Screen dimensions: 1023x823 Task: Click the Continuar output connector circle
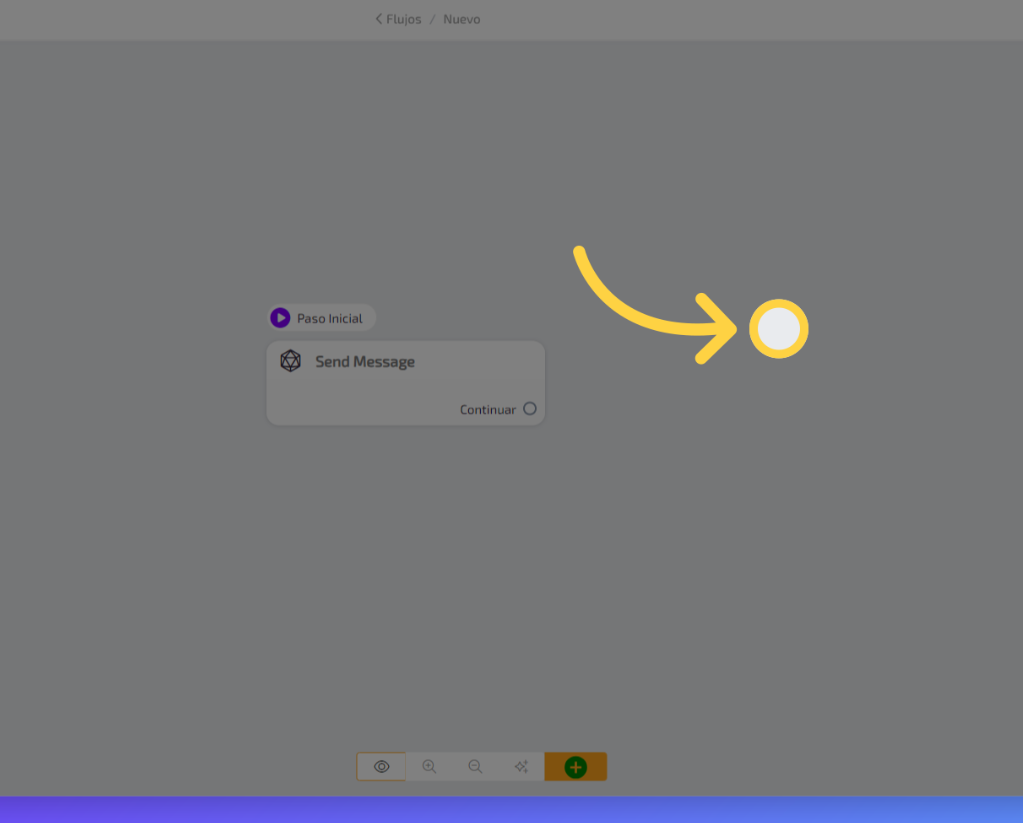[x=530, y=409]
